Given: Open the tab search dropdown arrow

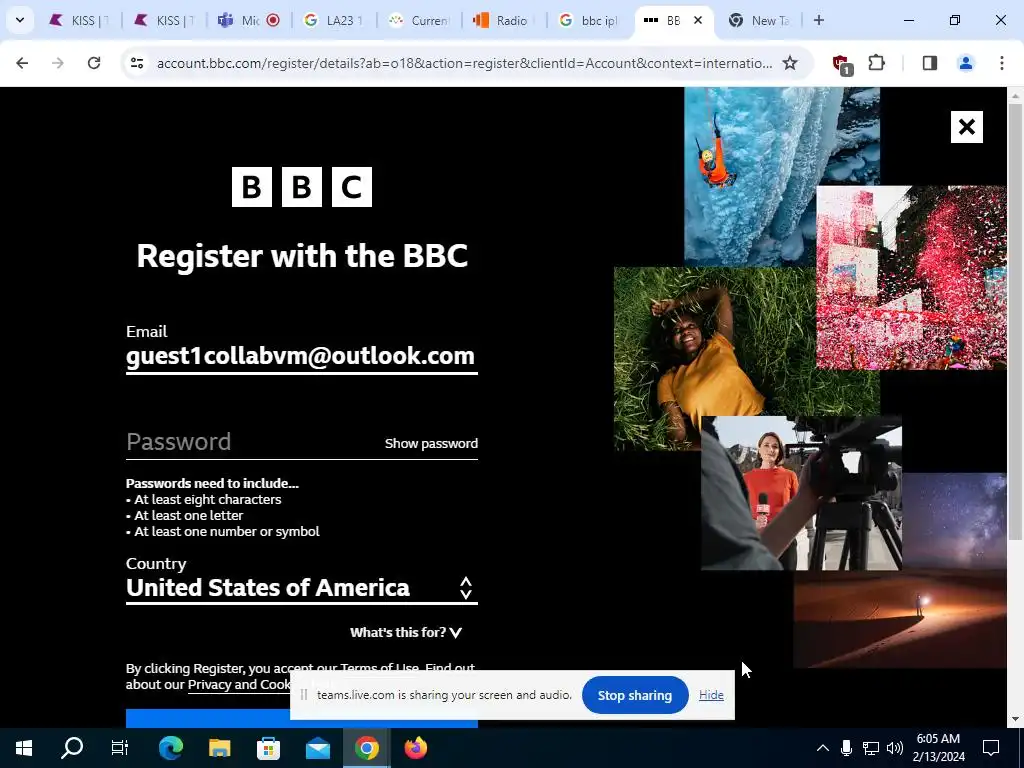Looking at the screenshot, I should (20, 20).
